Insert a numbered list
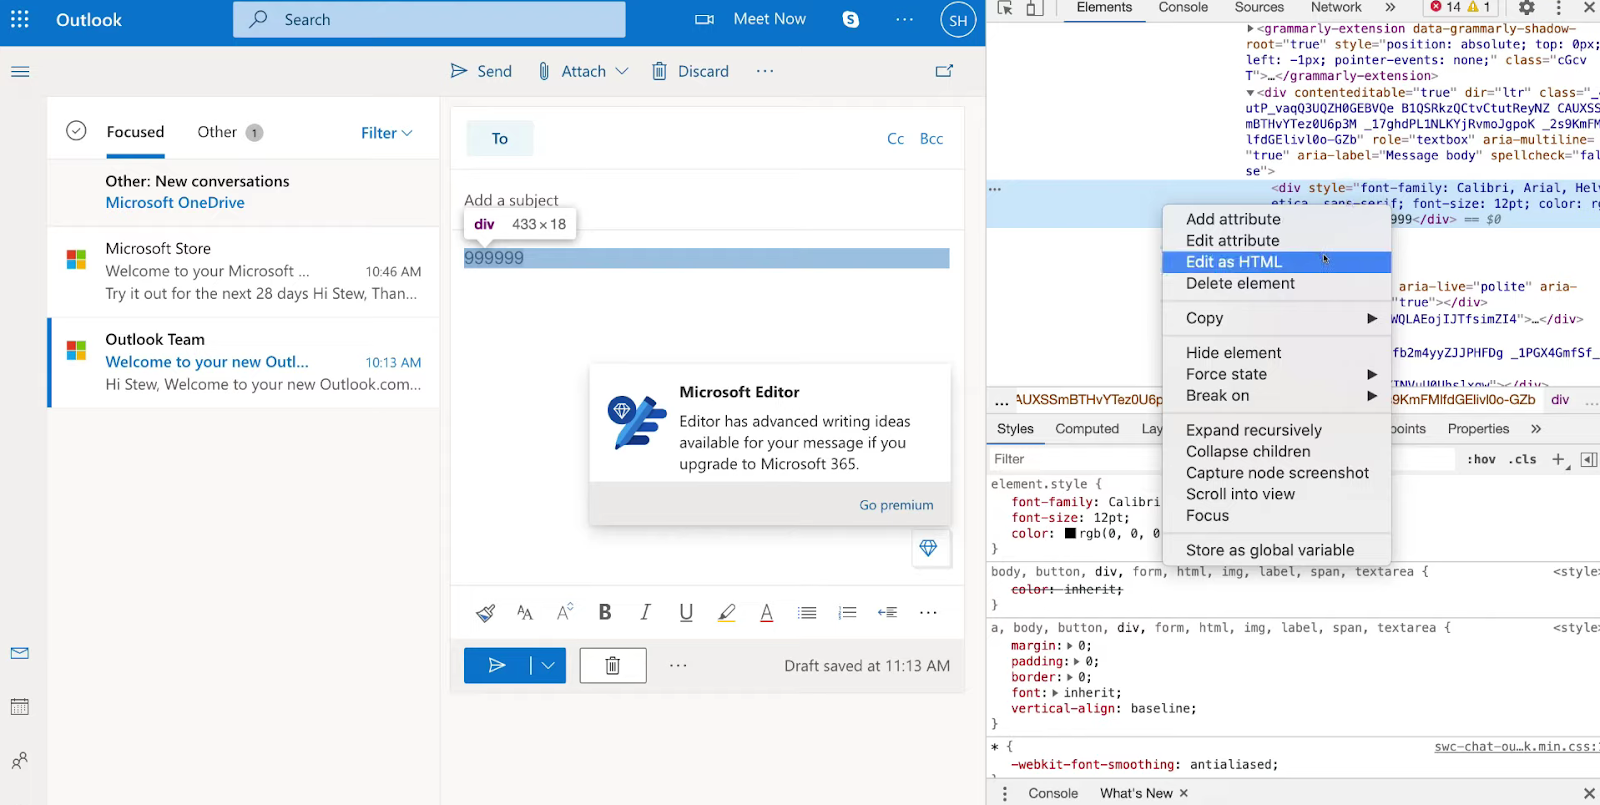 click(847, 613)
